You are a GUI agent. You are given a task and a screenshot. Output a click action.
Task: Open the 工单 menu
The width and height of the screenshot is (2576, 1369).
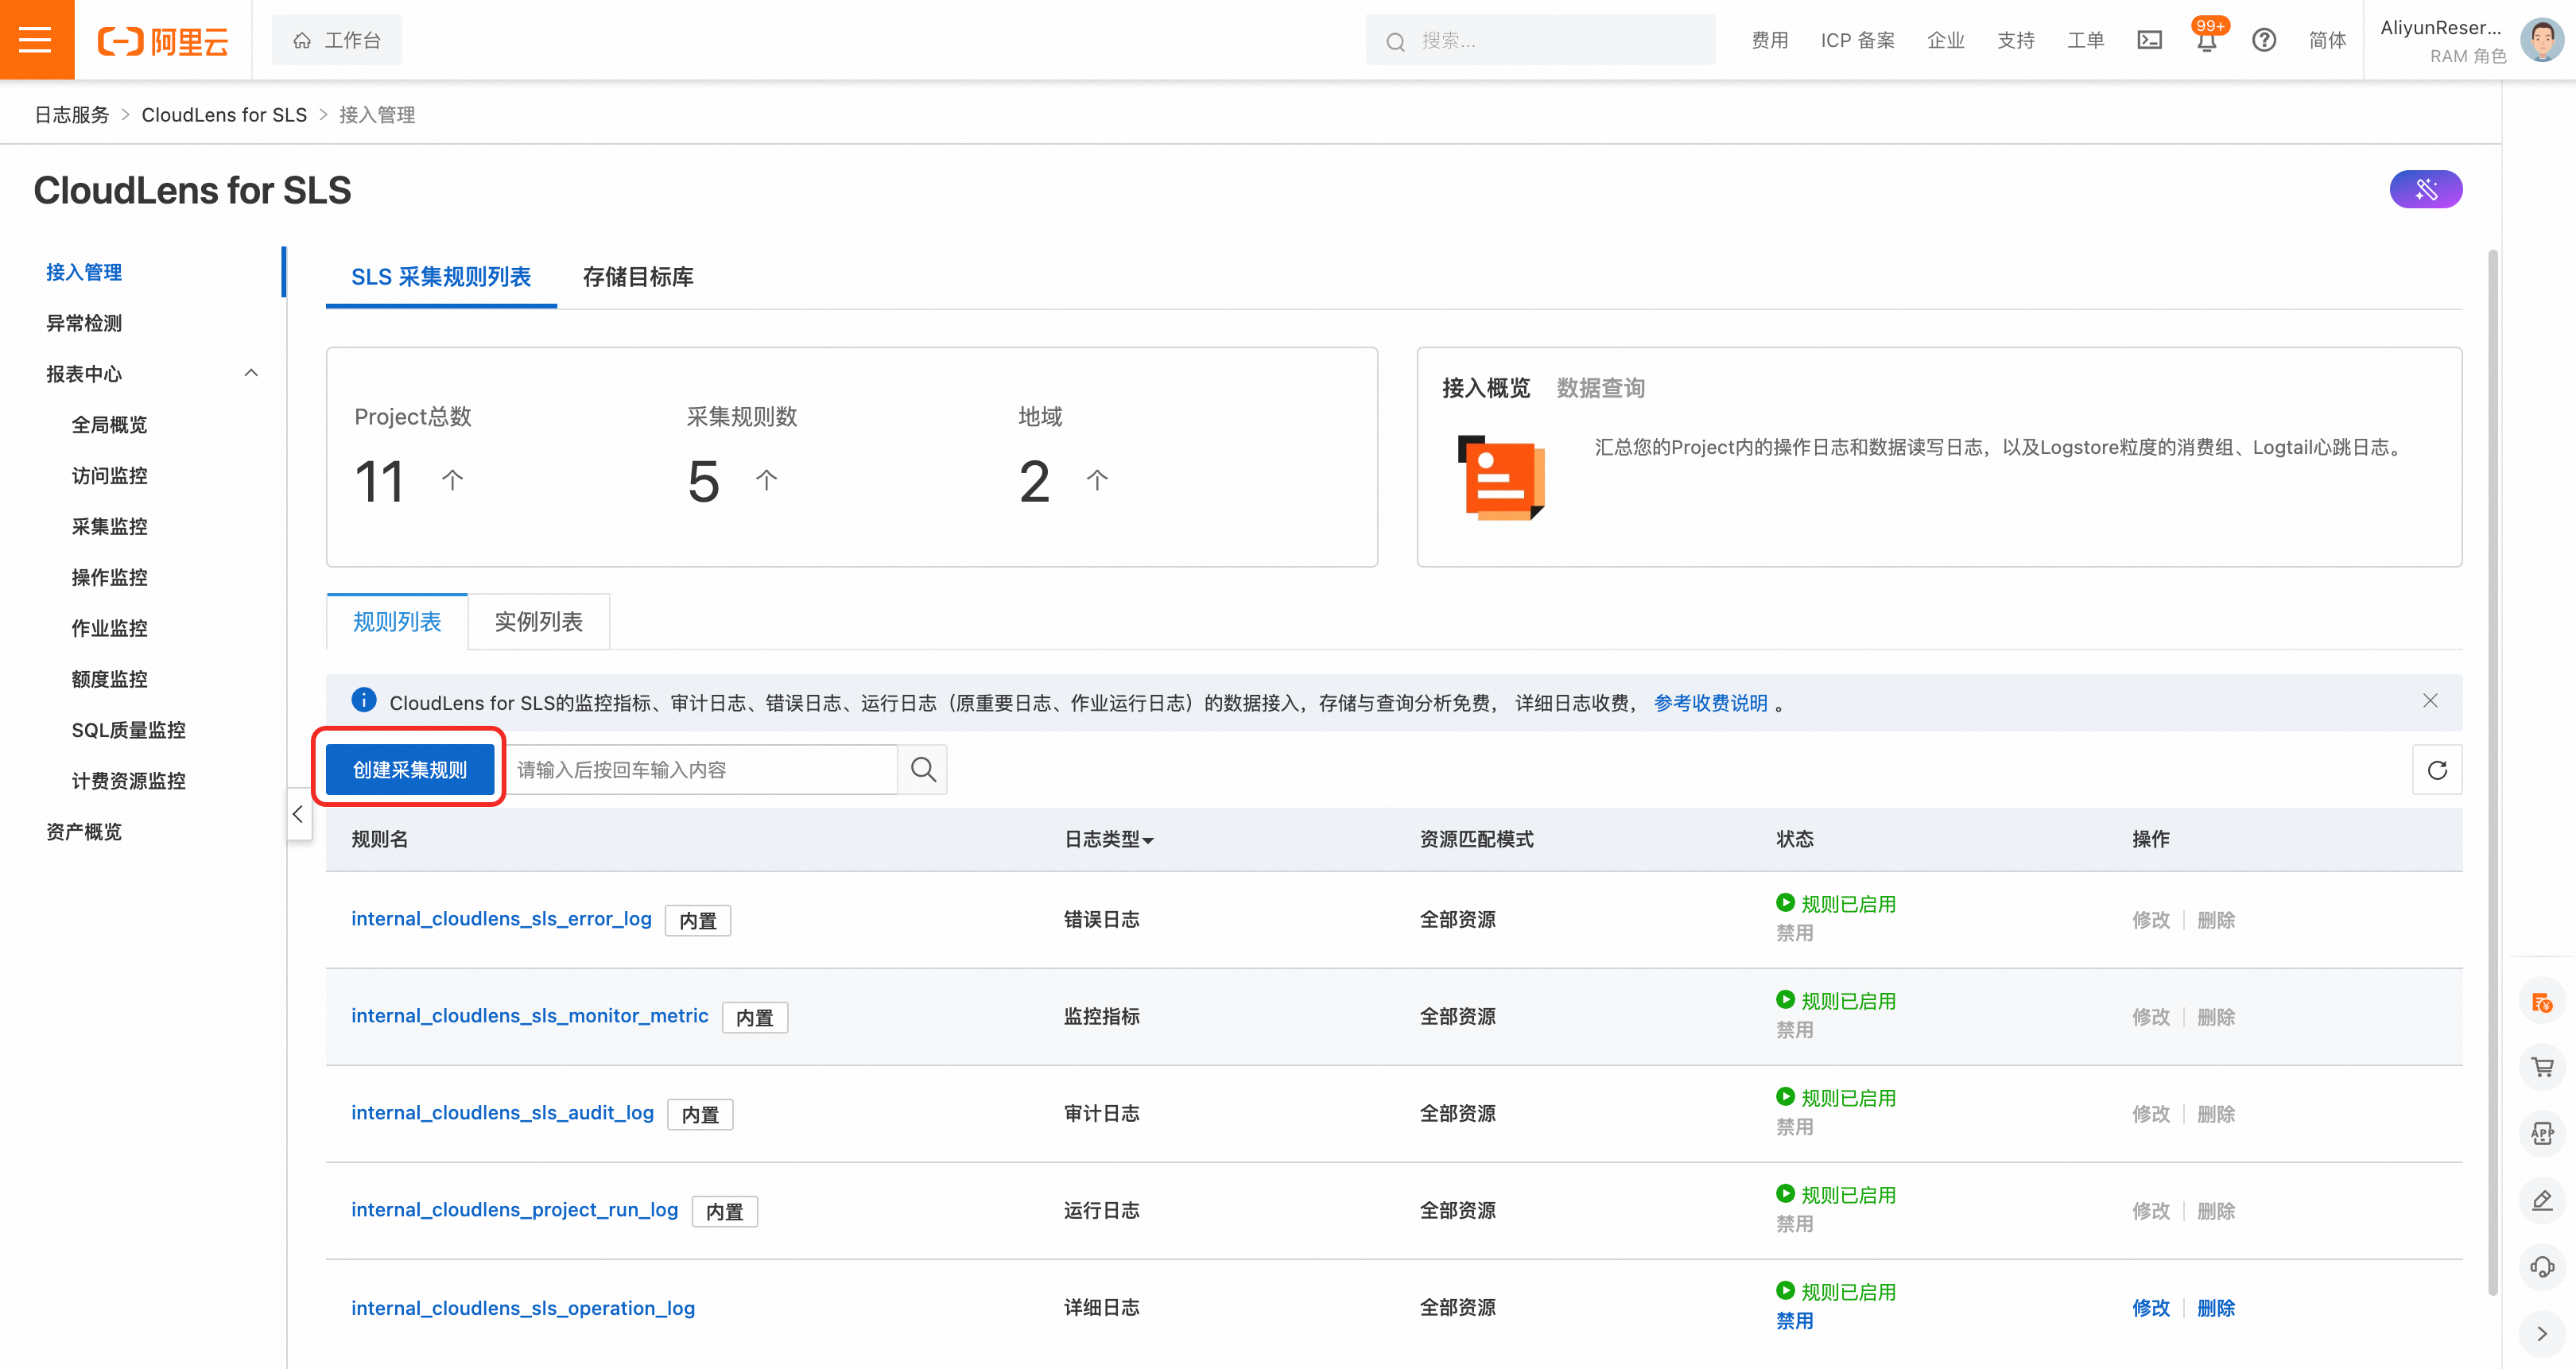[x=2086, y=40]
